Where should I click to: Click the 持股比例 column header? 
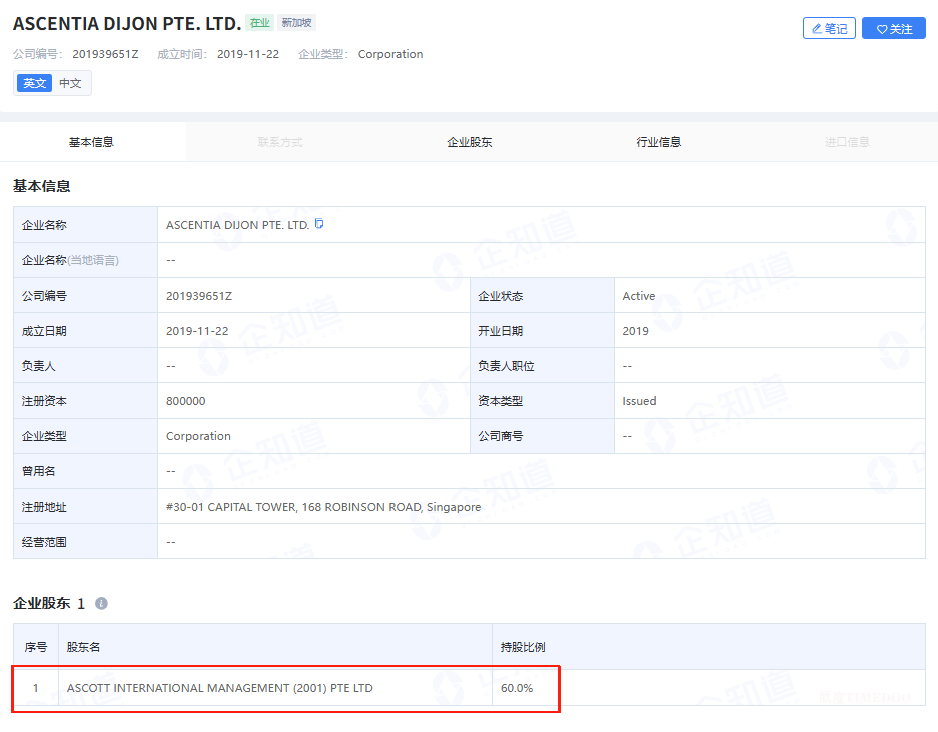(709, 646)
